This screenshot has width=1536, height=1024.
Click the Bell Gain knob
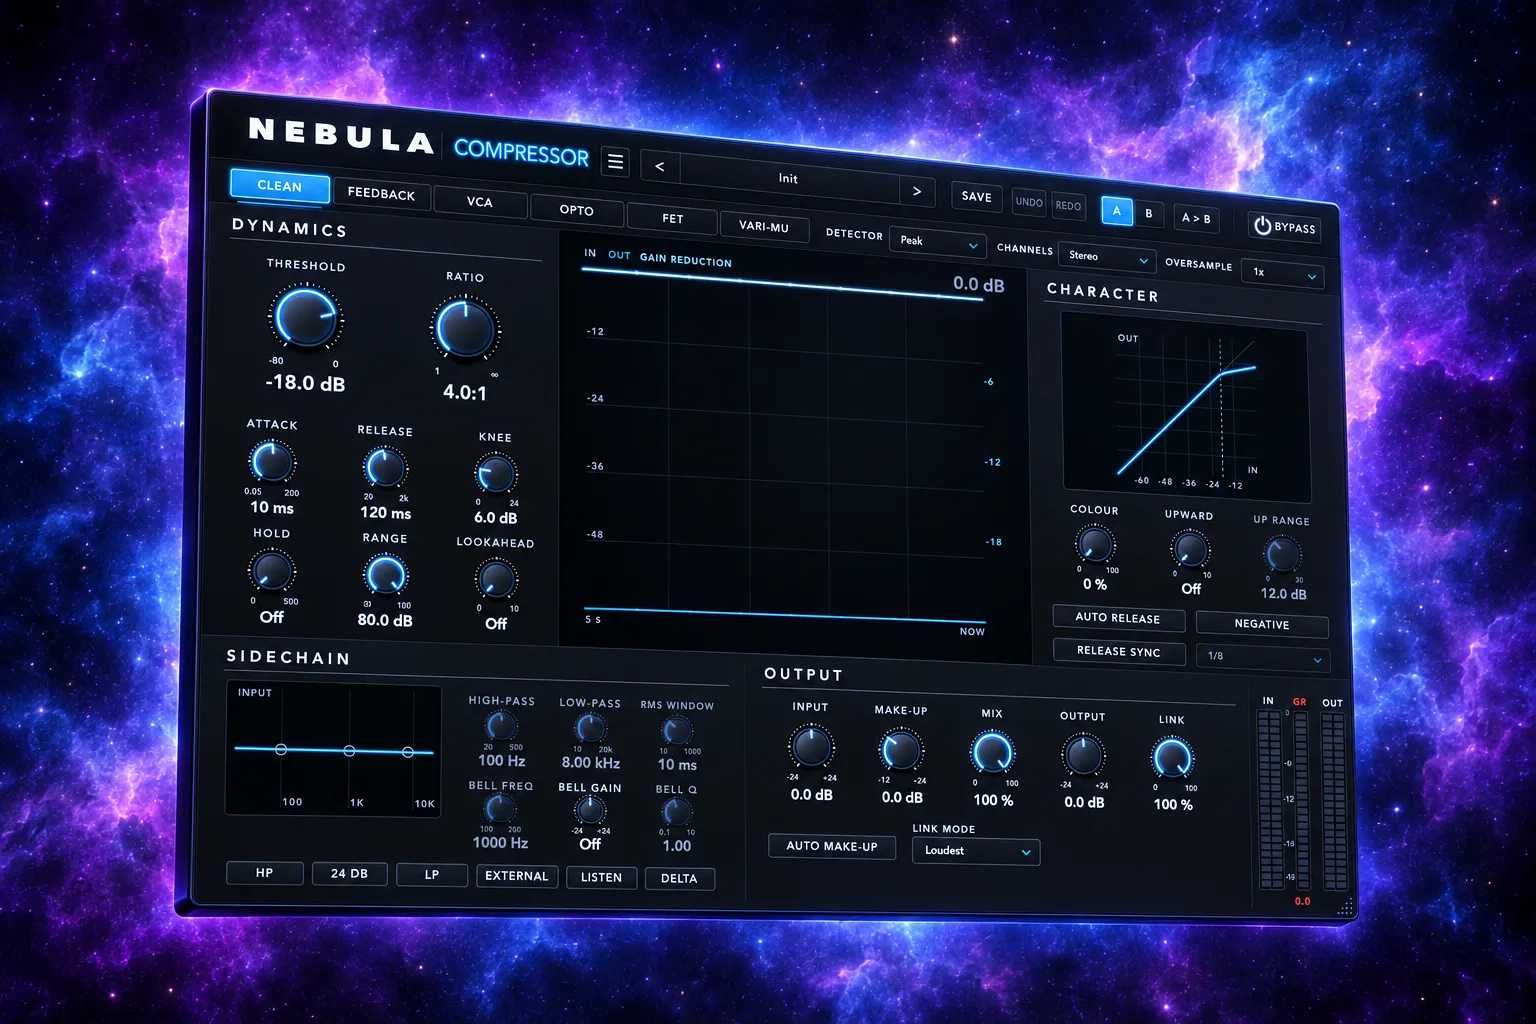(590, 811)
